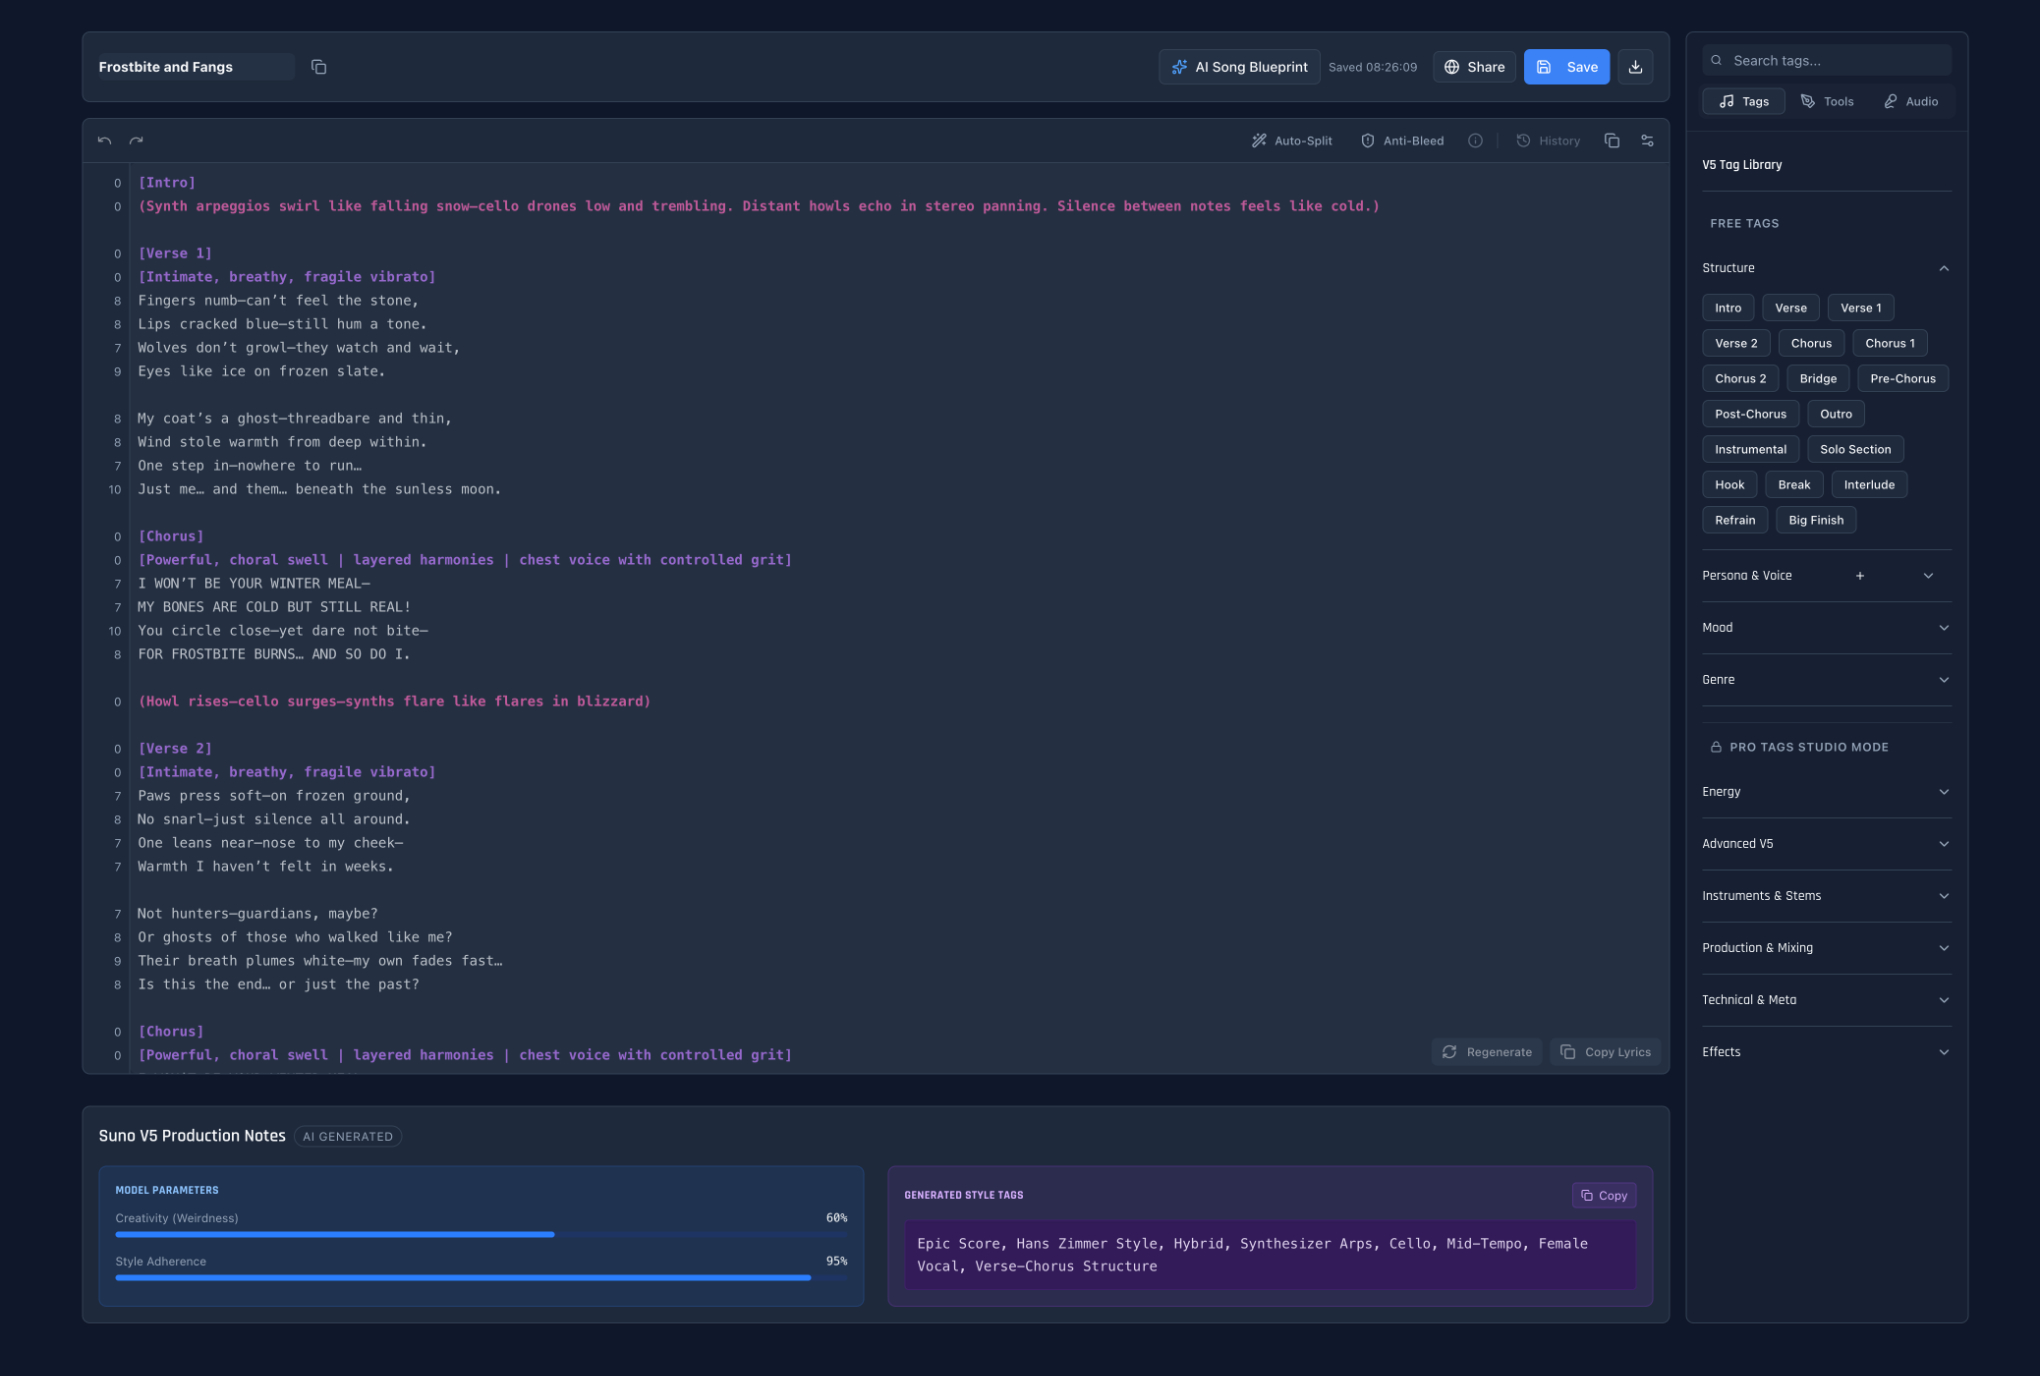The image size is (2040, 1376).
Task: Click the undo arrow in the editor
Action: [x=104, y=140]
